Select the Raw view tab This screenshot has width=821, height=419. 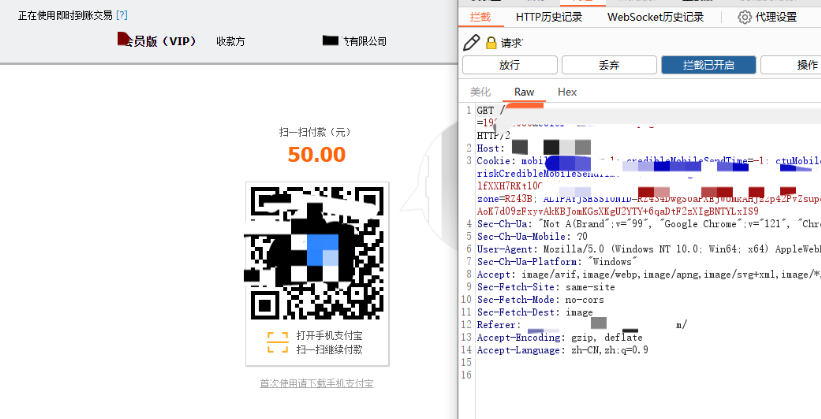[524, 92]
